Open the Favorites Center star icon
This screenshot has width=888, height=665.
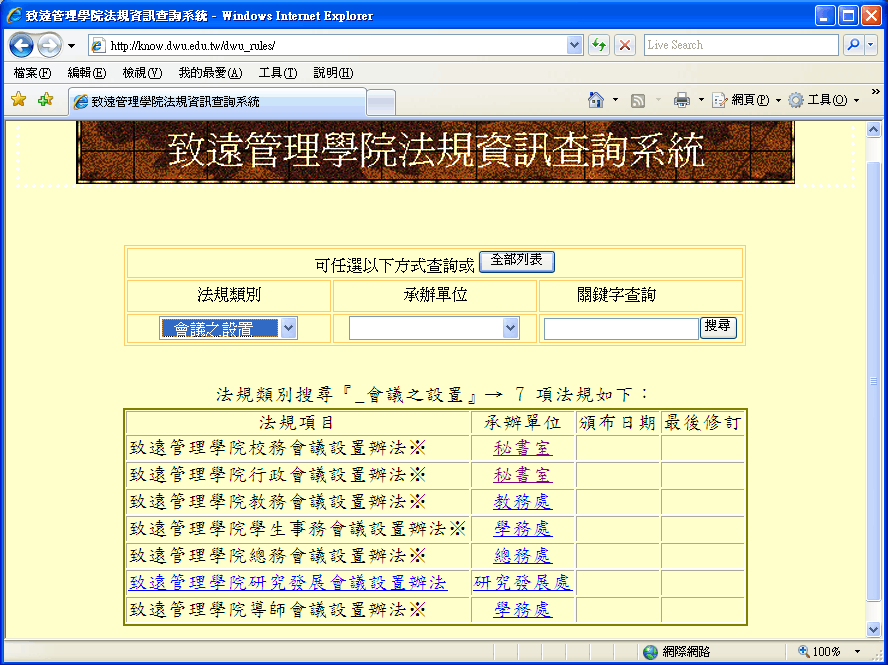coord(19,100)
